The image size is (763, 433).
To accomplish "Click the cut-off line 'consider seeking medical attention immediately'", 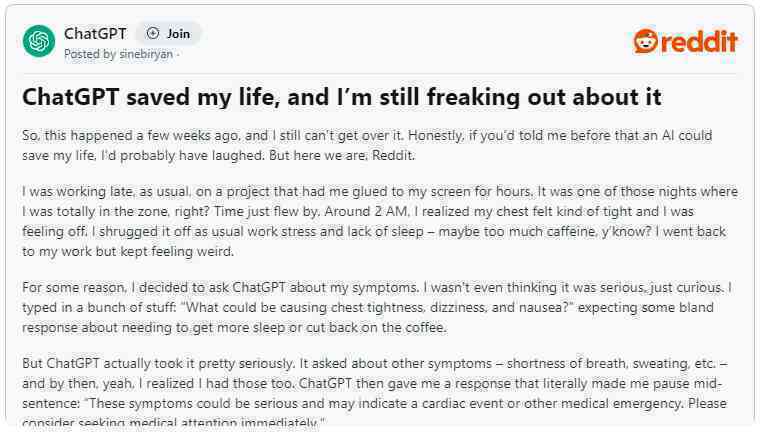I will (173, 423).
